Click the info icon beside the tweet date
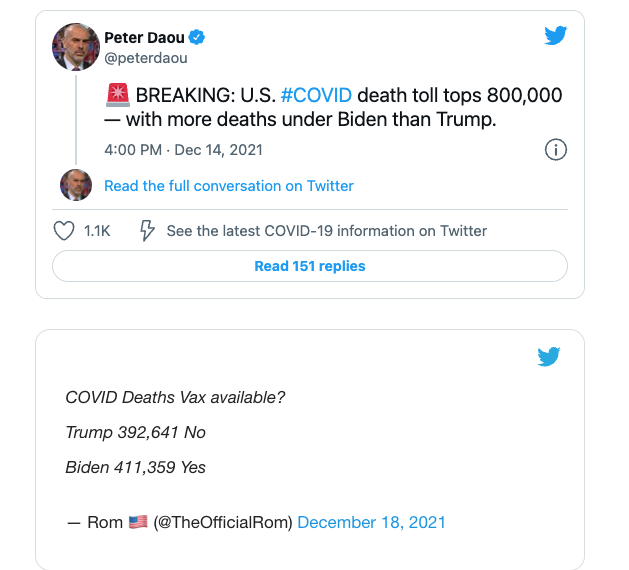This screenshot has height=570, width=629. pyautogui.click(x=556, y=150)
